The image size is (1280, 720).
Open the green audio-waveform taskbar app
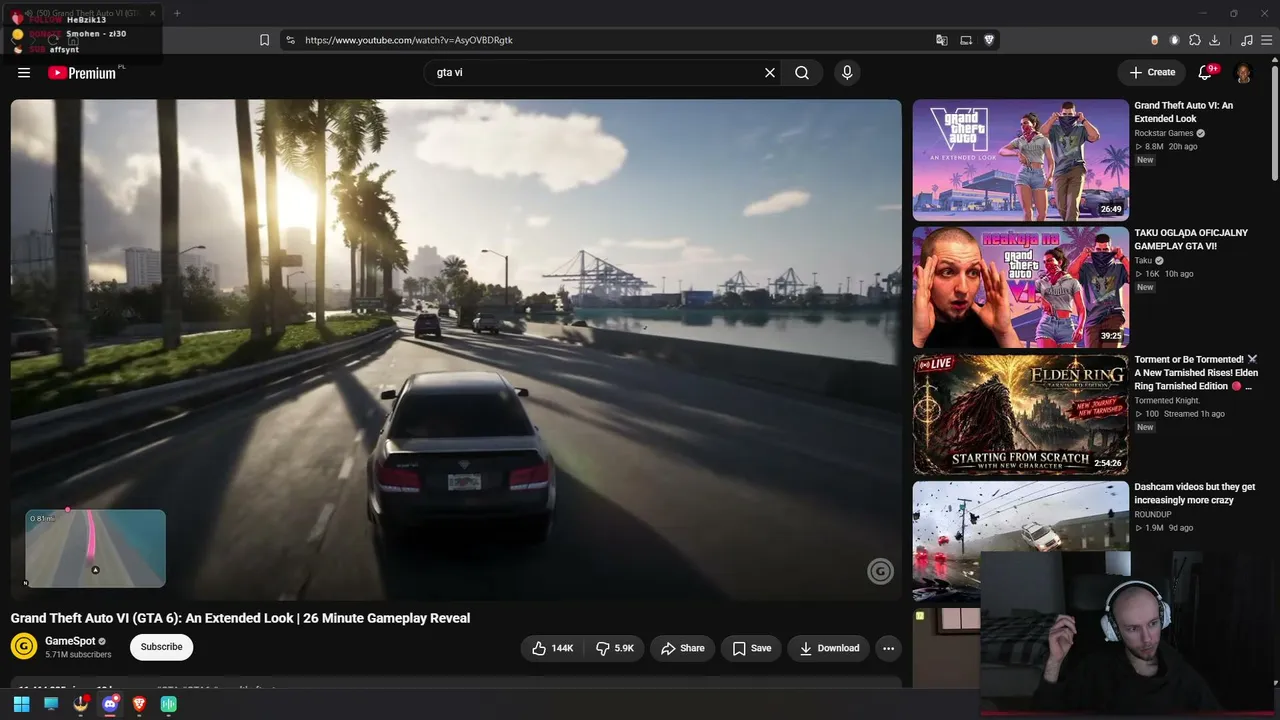pyautogui.click(x=169, y=704)
